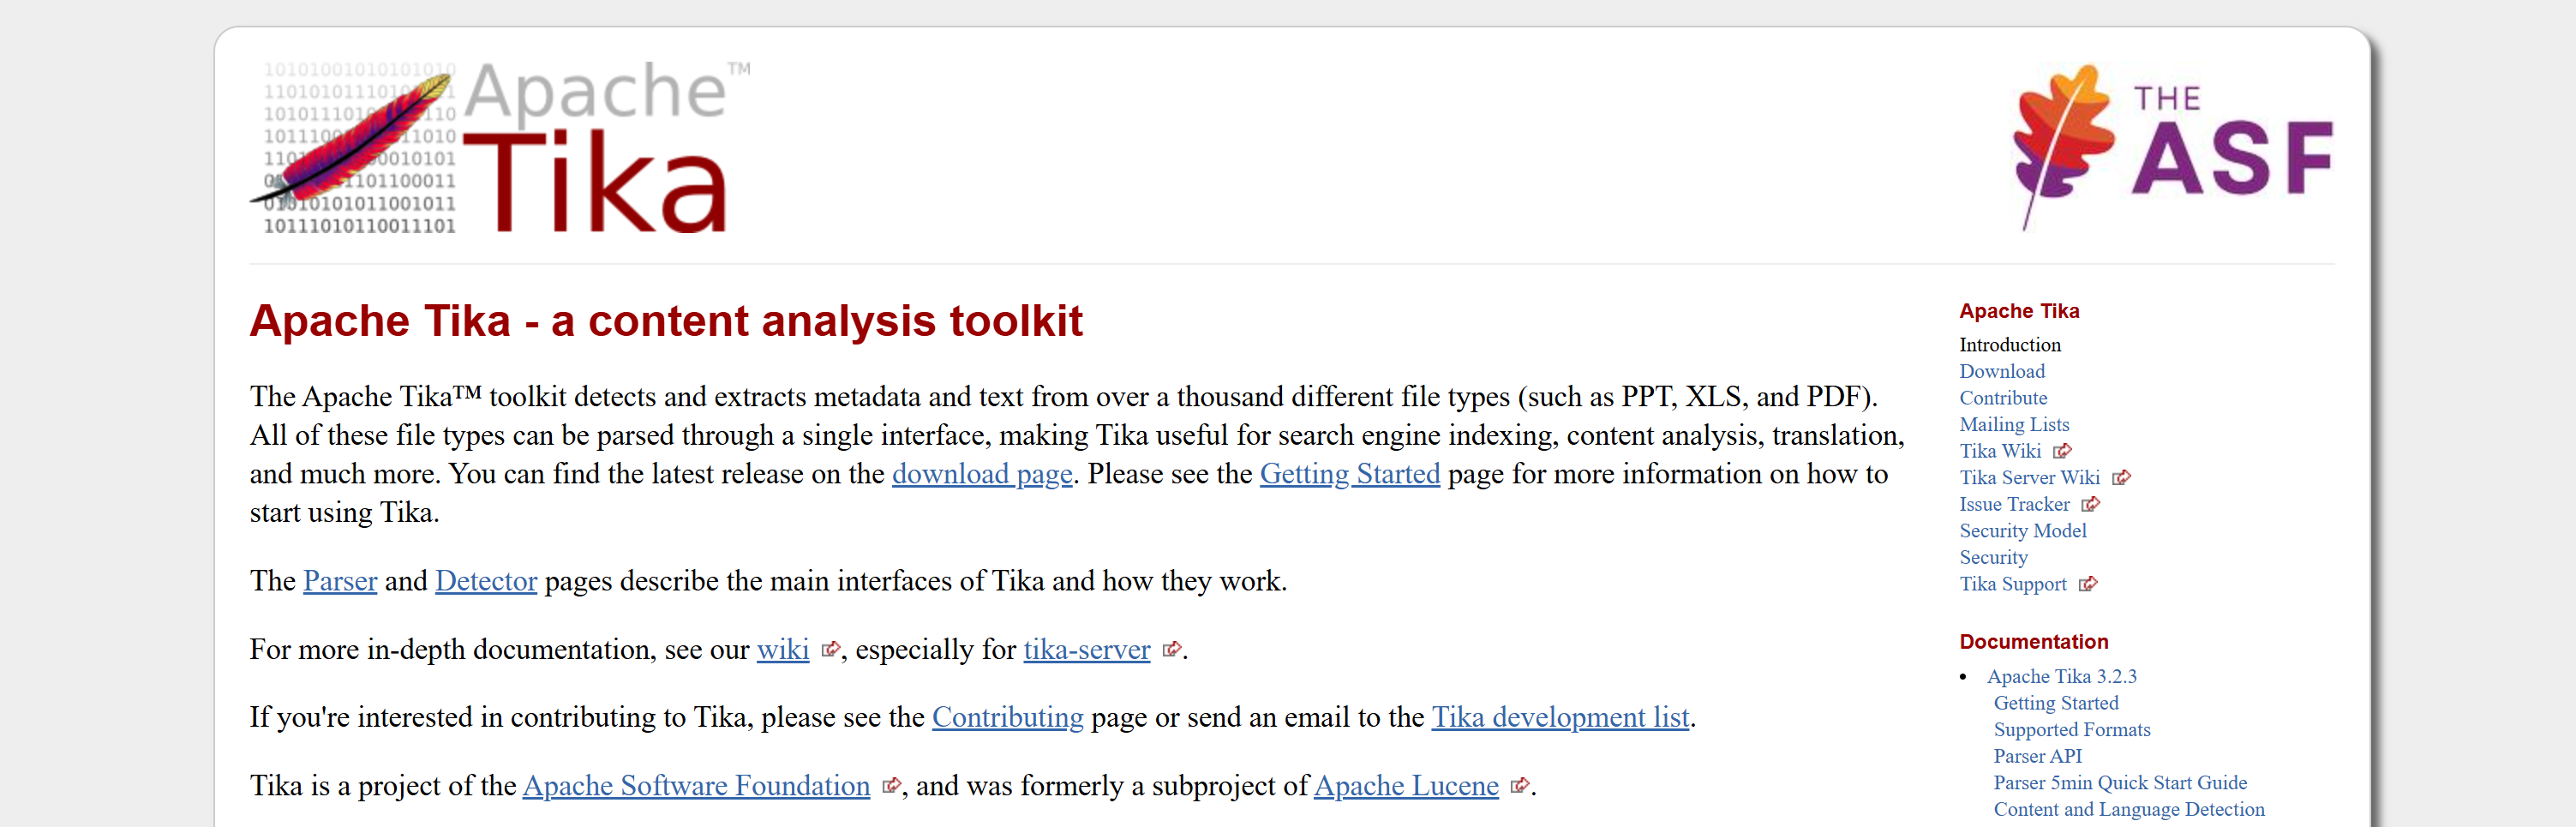Screen dimensions: 2576x827
Task: Click the ASF logo image
Action: point(2171,146)
